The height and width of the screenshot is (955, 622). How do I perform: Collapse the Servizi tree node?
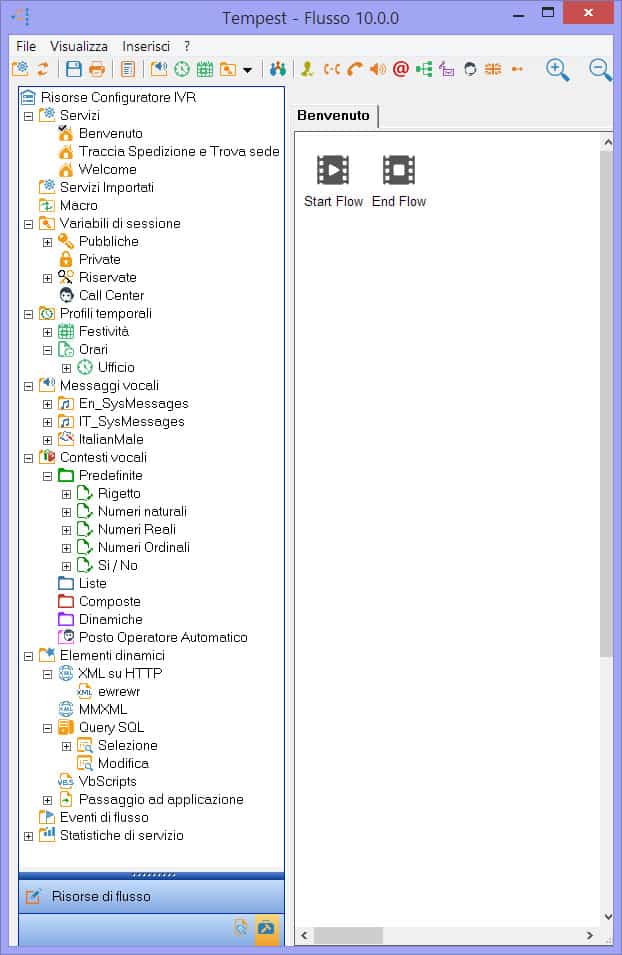[28, 116]
